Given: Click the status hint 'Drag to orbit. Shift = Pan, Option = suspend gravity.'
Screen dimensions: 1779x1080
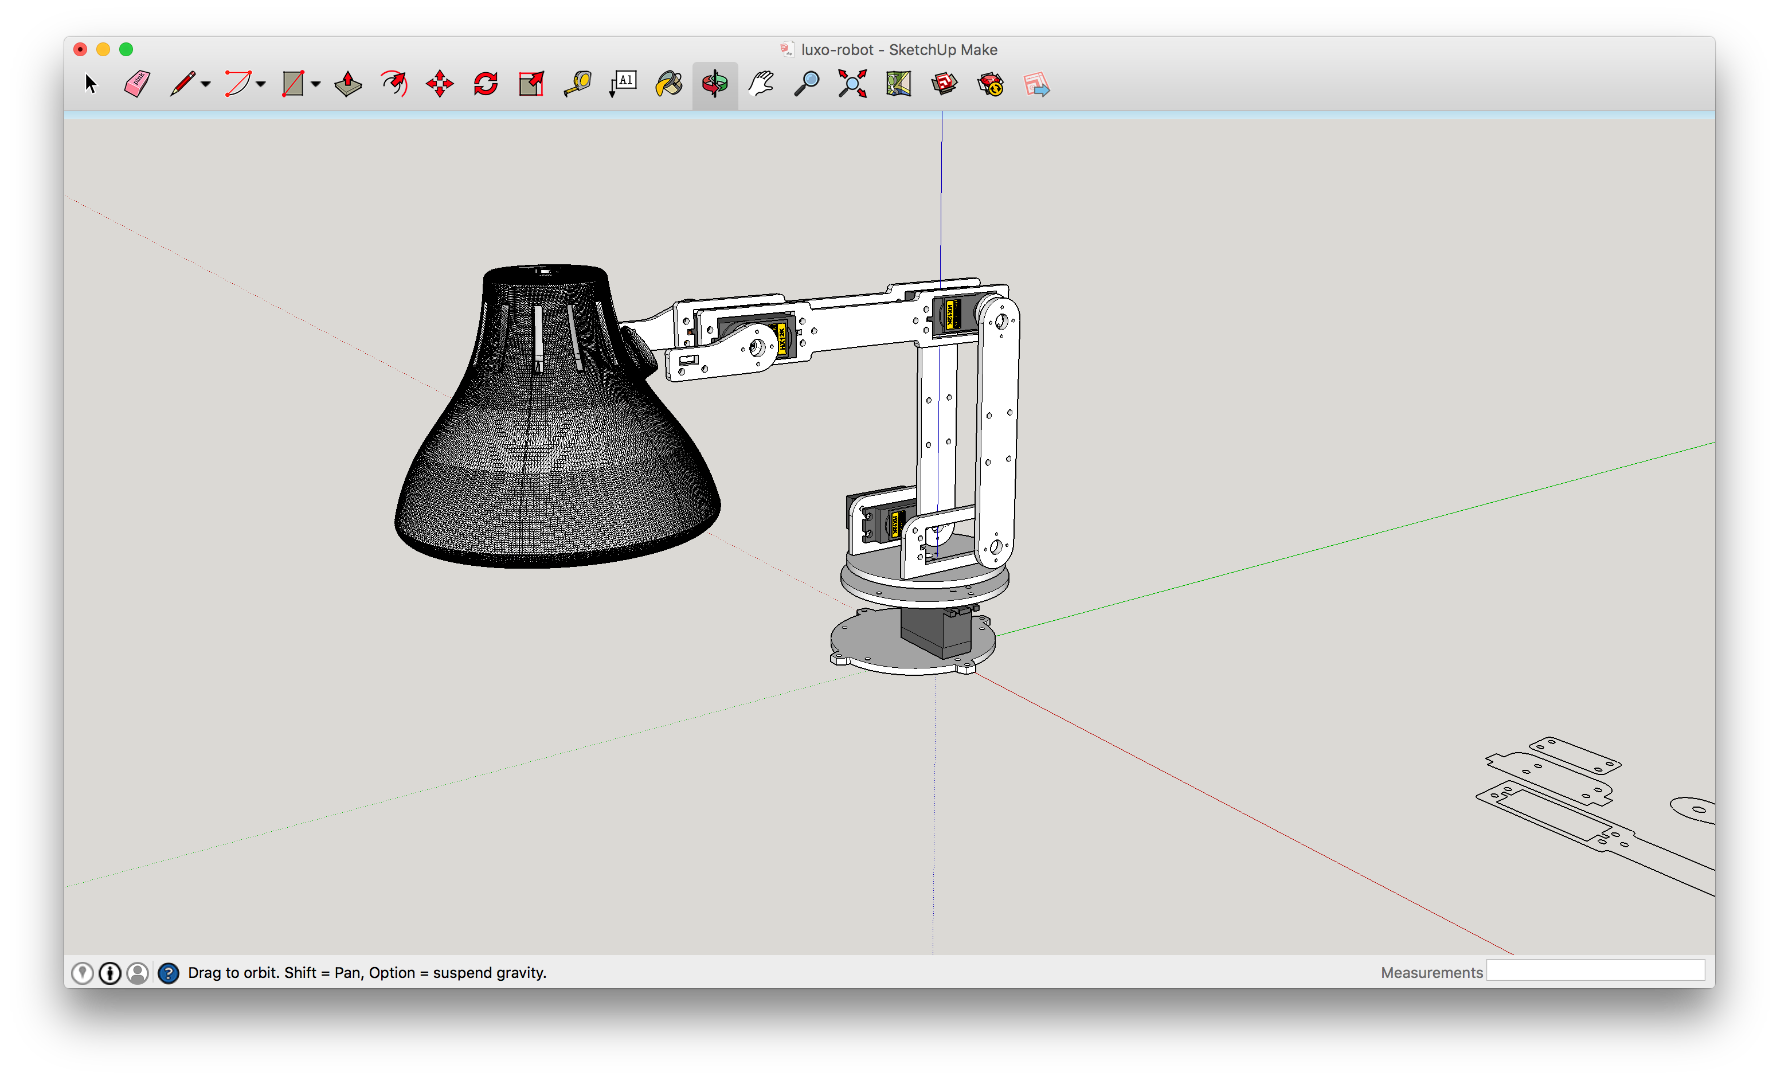Looking at the screenshot, I should 367,973.
